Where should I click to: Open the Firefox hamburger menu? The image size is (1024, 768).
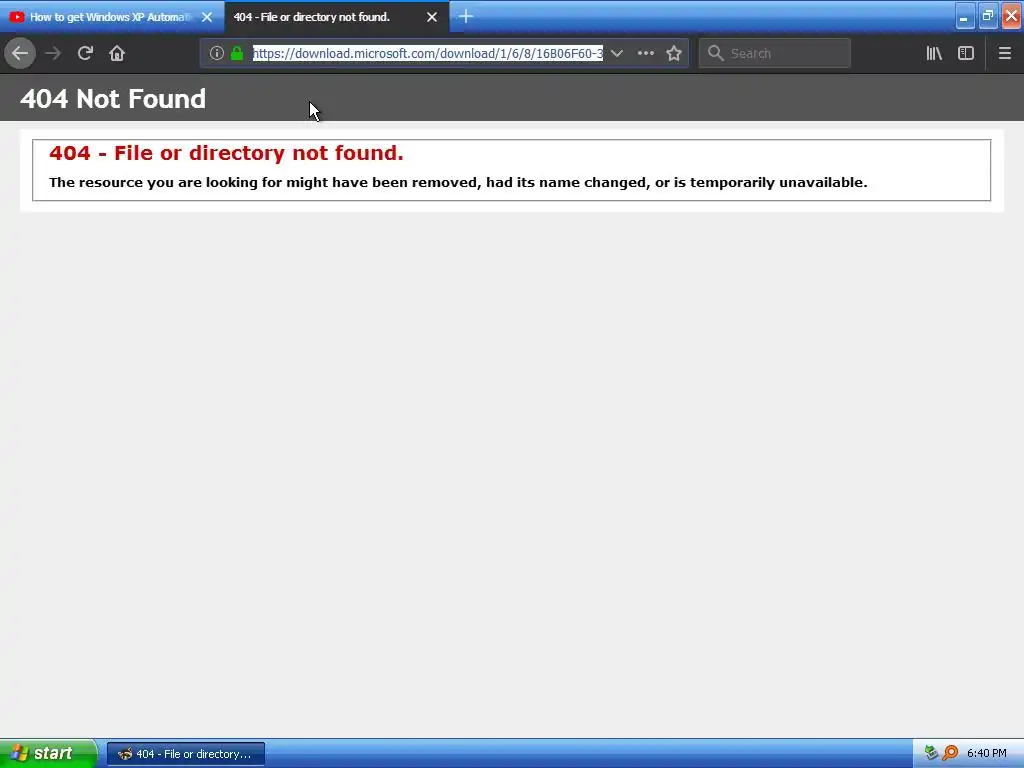1004,53
